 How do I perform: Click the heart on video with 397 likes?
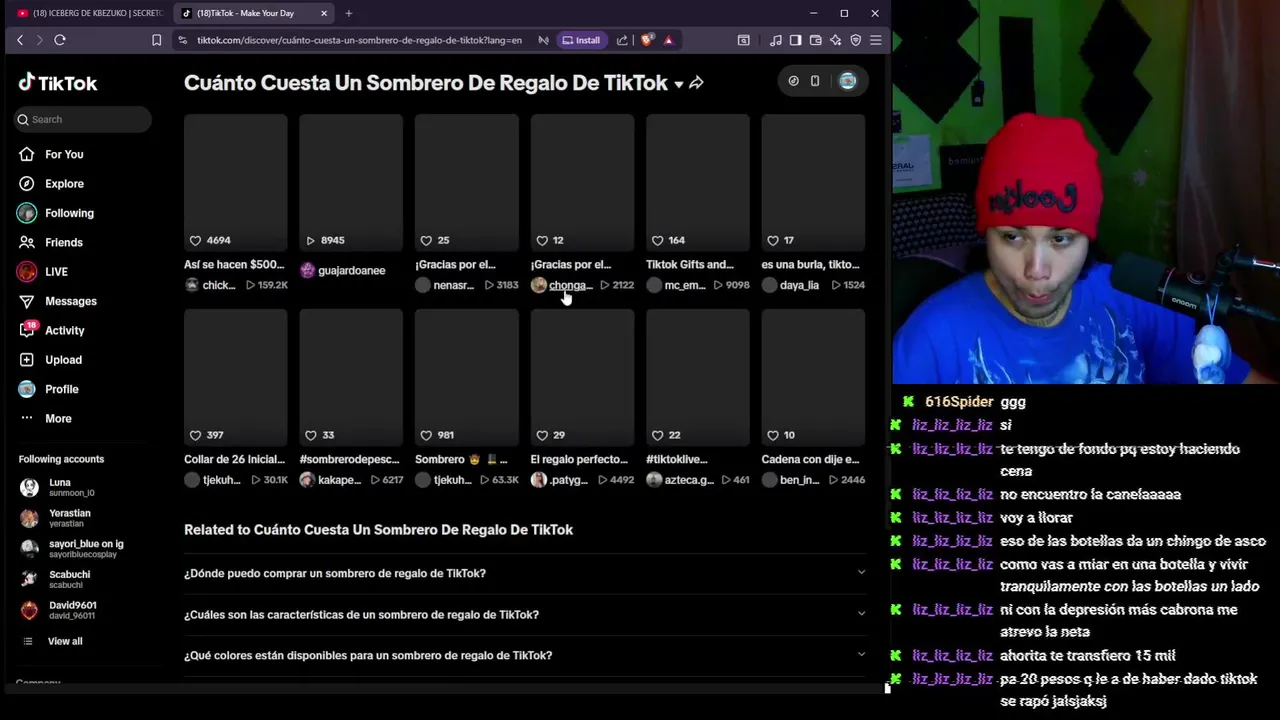(195, 435)
